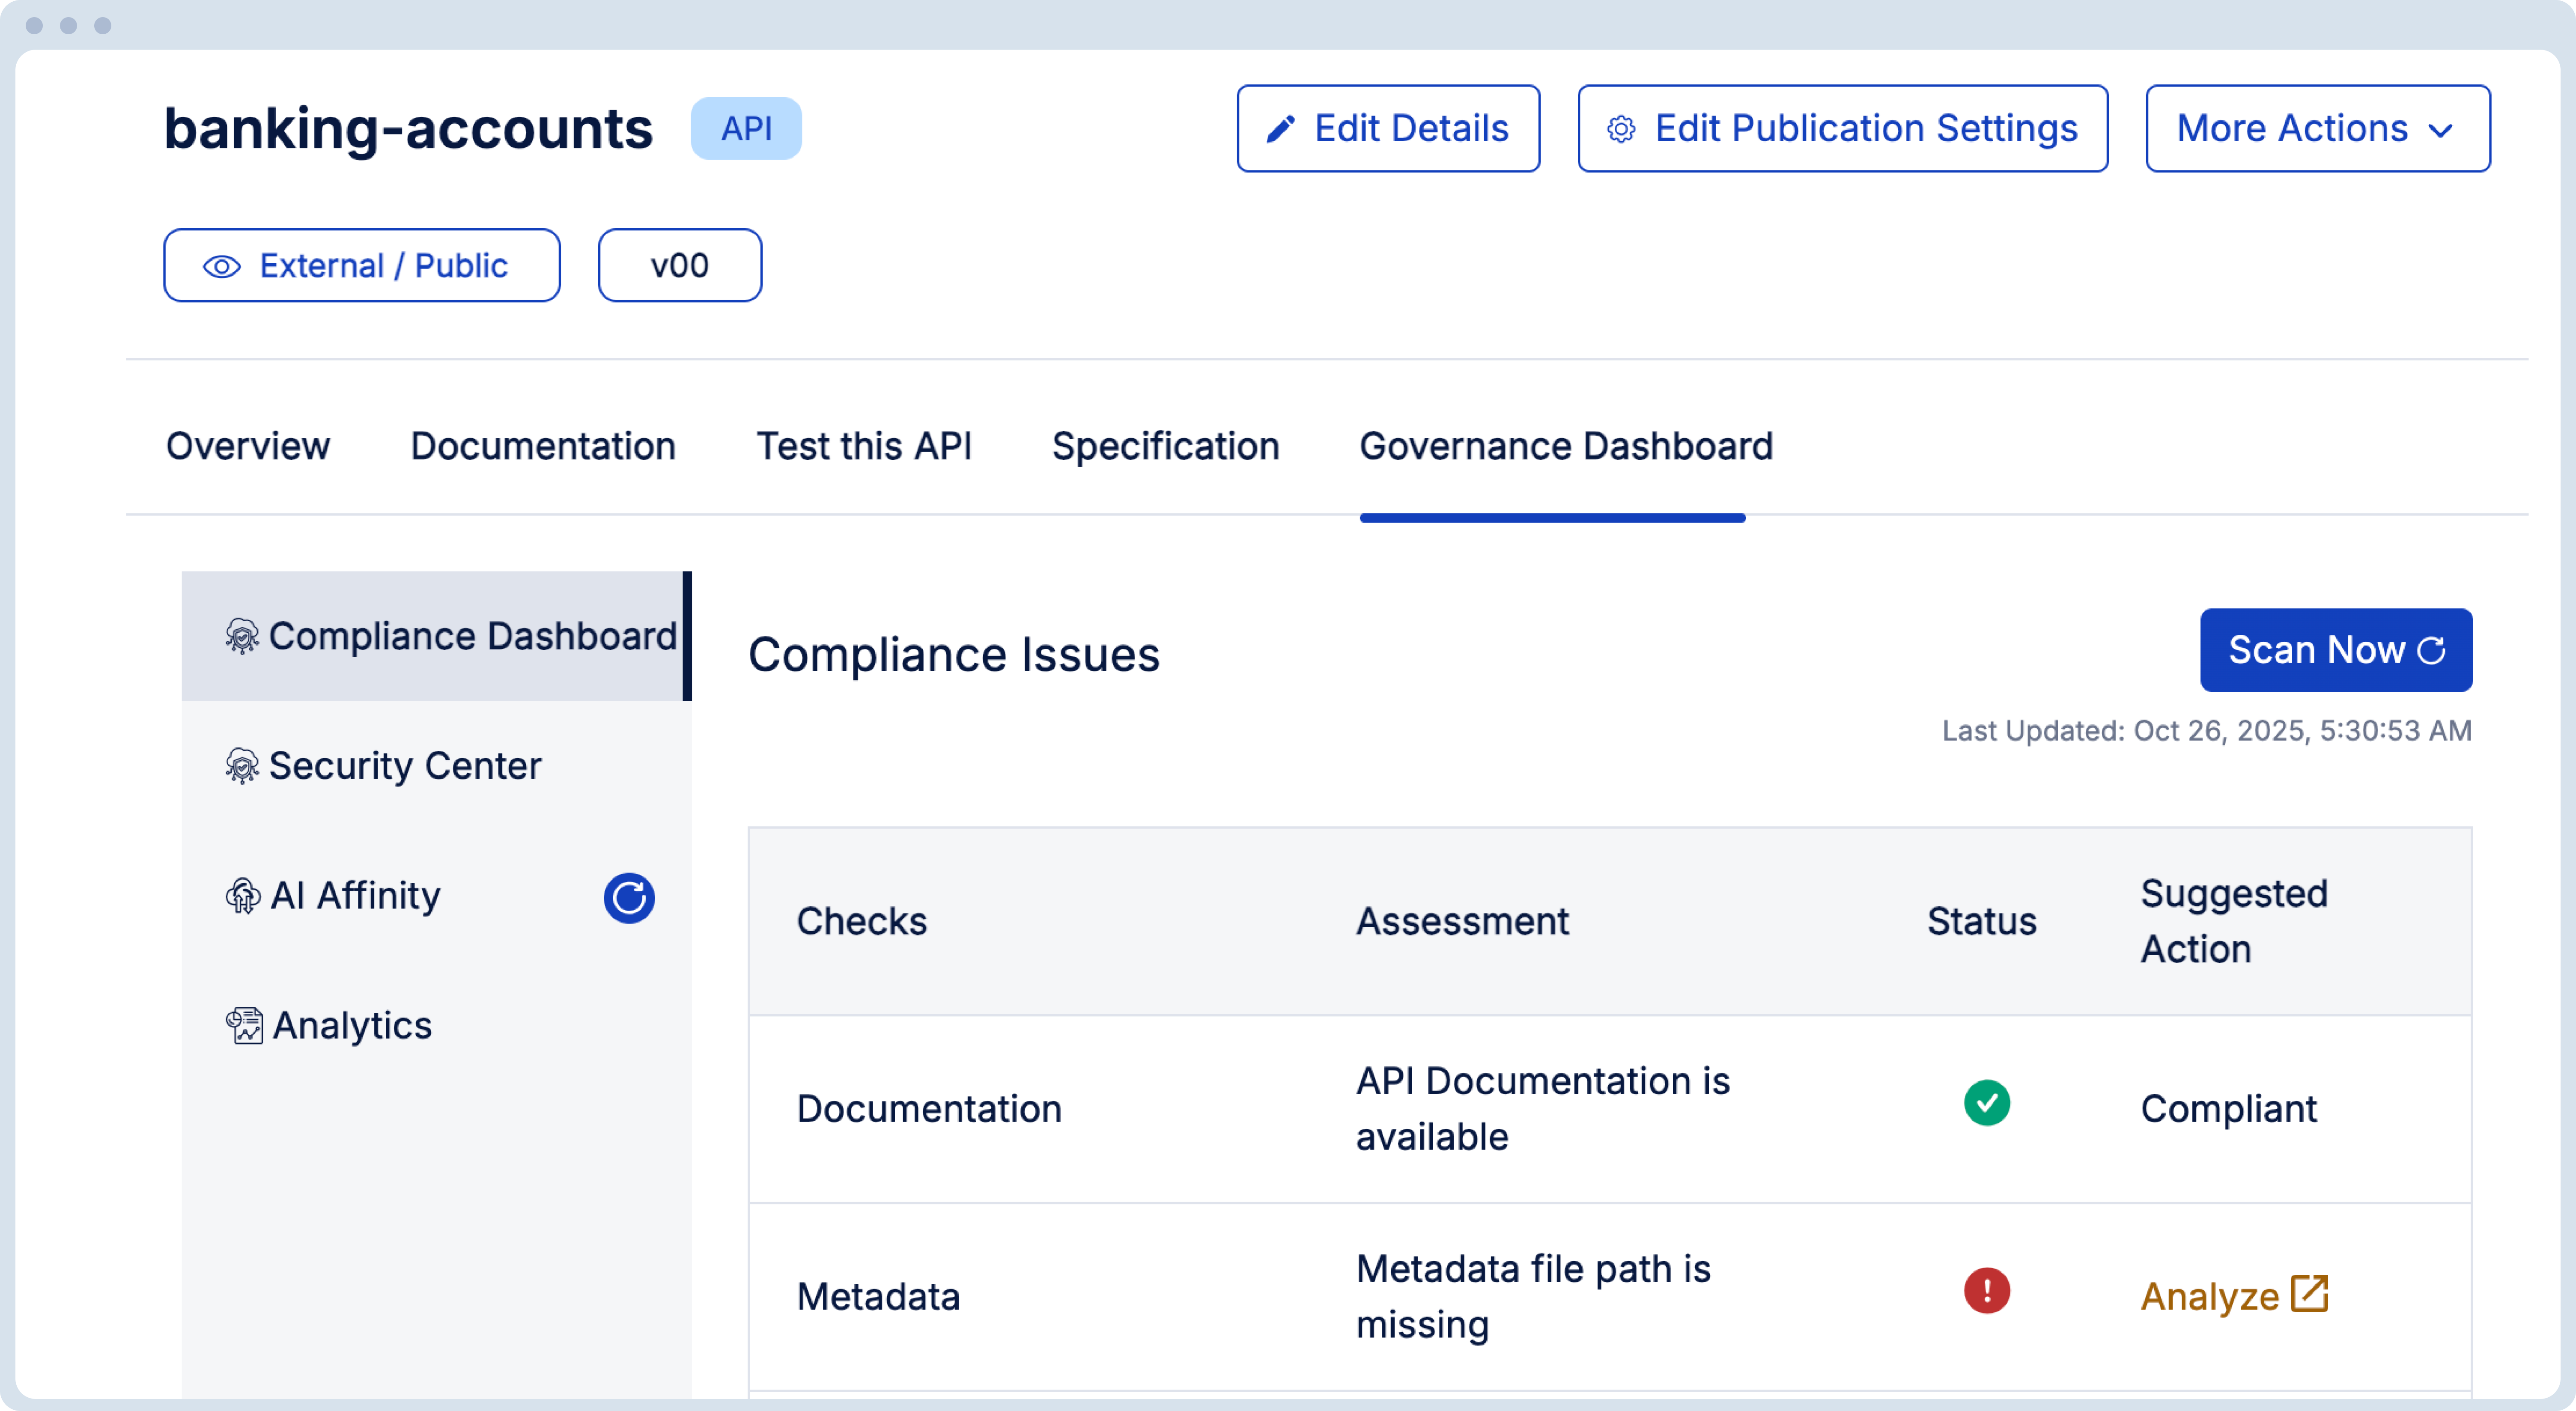Click the green check status icon for Documentation

pyautogui.click(x=1986, y=1103)
